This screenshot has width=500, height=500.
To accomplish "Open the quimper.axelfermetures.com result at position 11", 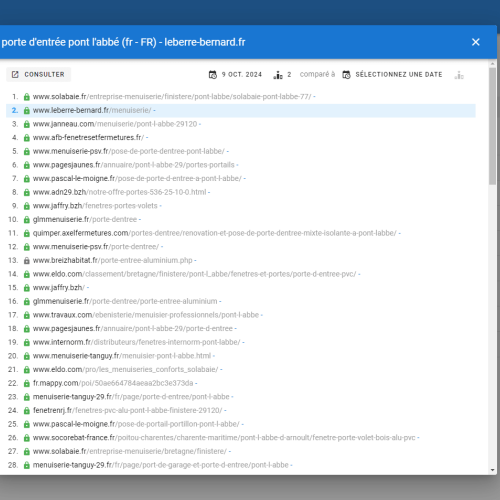I will tap(215, 233).
